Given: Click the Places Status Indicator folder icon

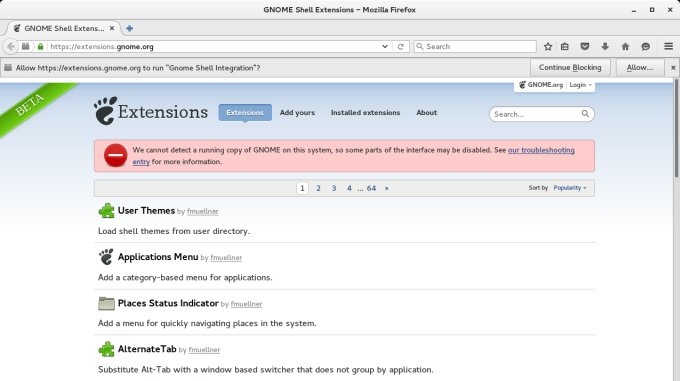Looking at the screenshot, I should [106, 303].
